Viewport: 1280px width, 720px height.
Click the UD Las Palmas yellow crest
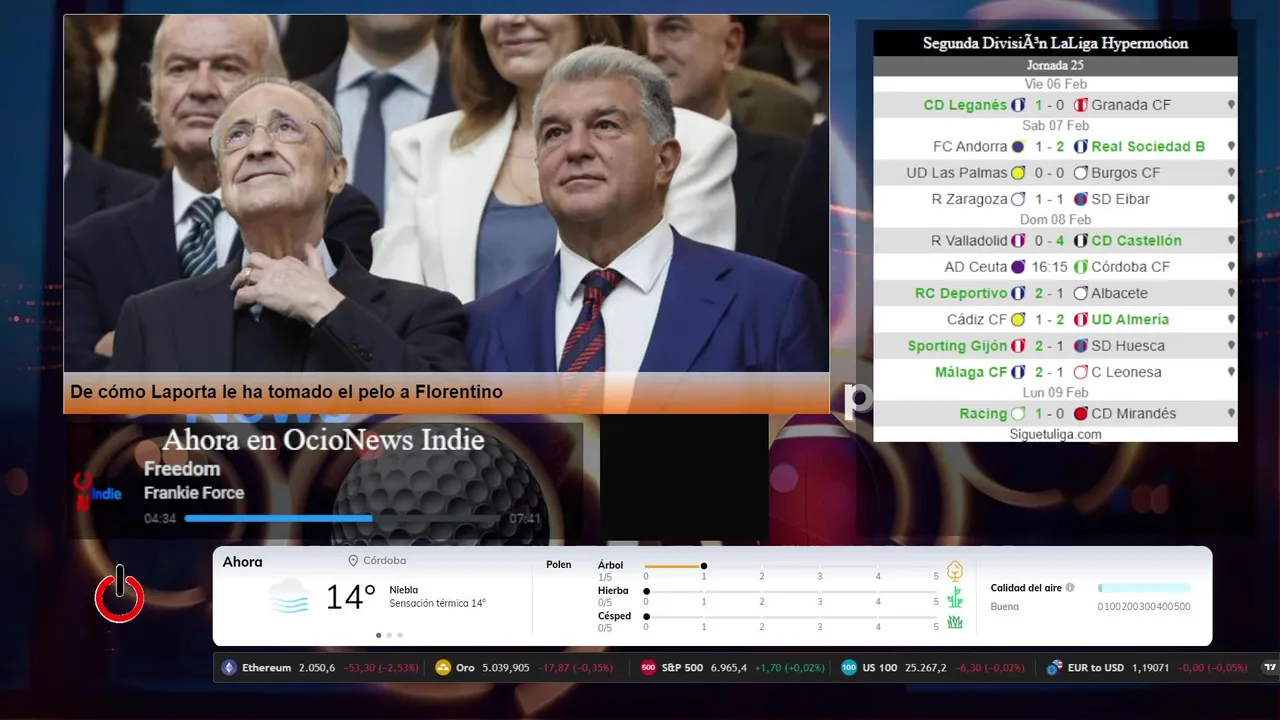[1018, 173]
